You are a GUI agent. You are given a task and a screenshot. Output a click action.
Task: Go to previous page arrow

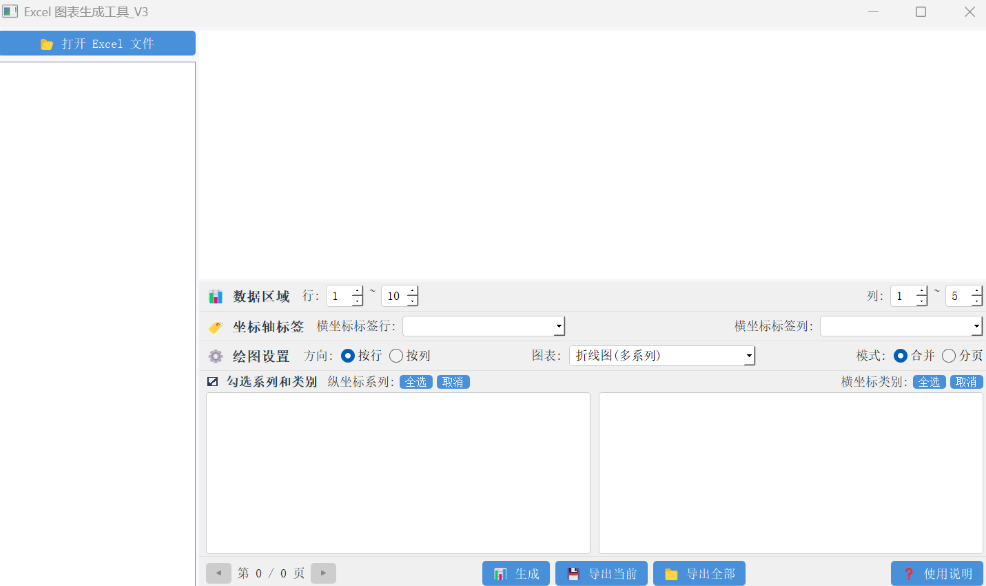218,573
